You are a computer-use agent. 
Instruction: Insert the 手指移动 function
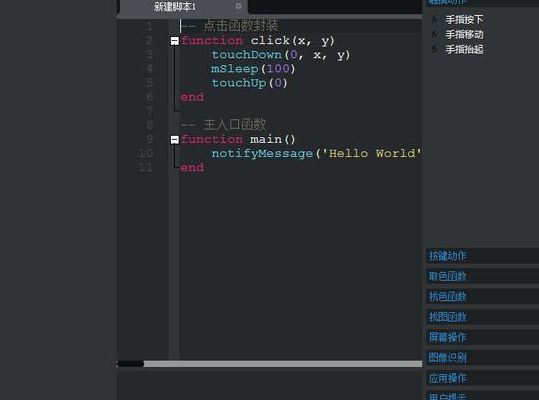(x=464, y=34)
